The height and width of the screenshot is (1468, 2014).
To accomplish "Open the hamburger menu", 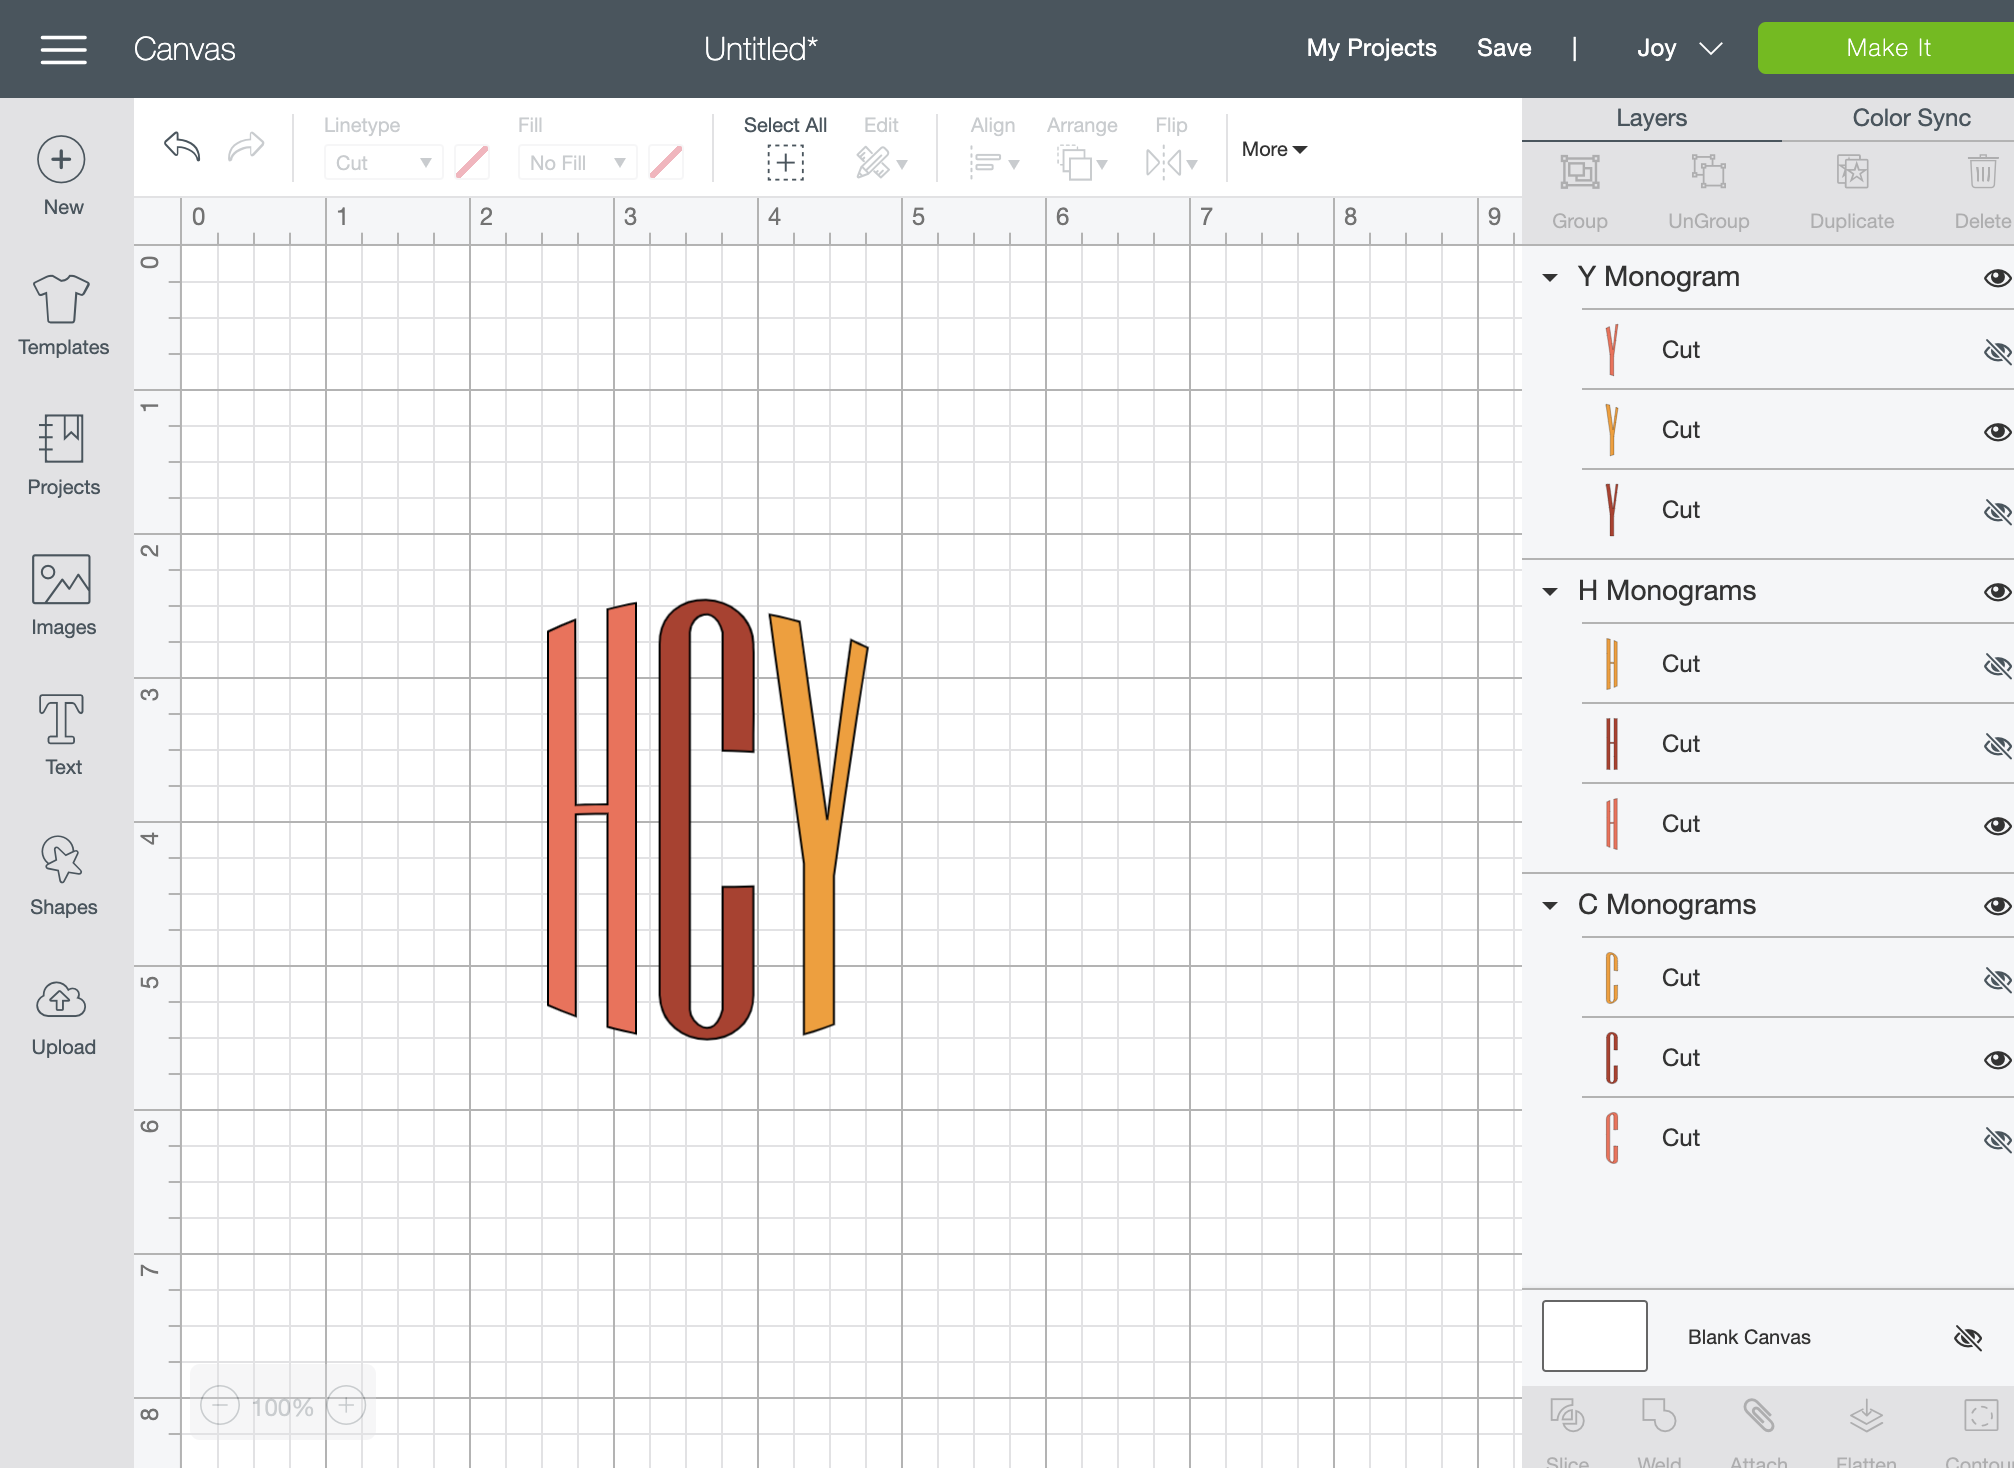I will [63, 49].
